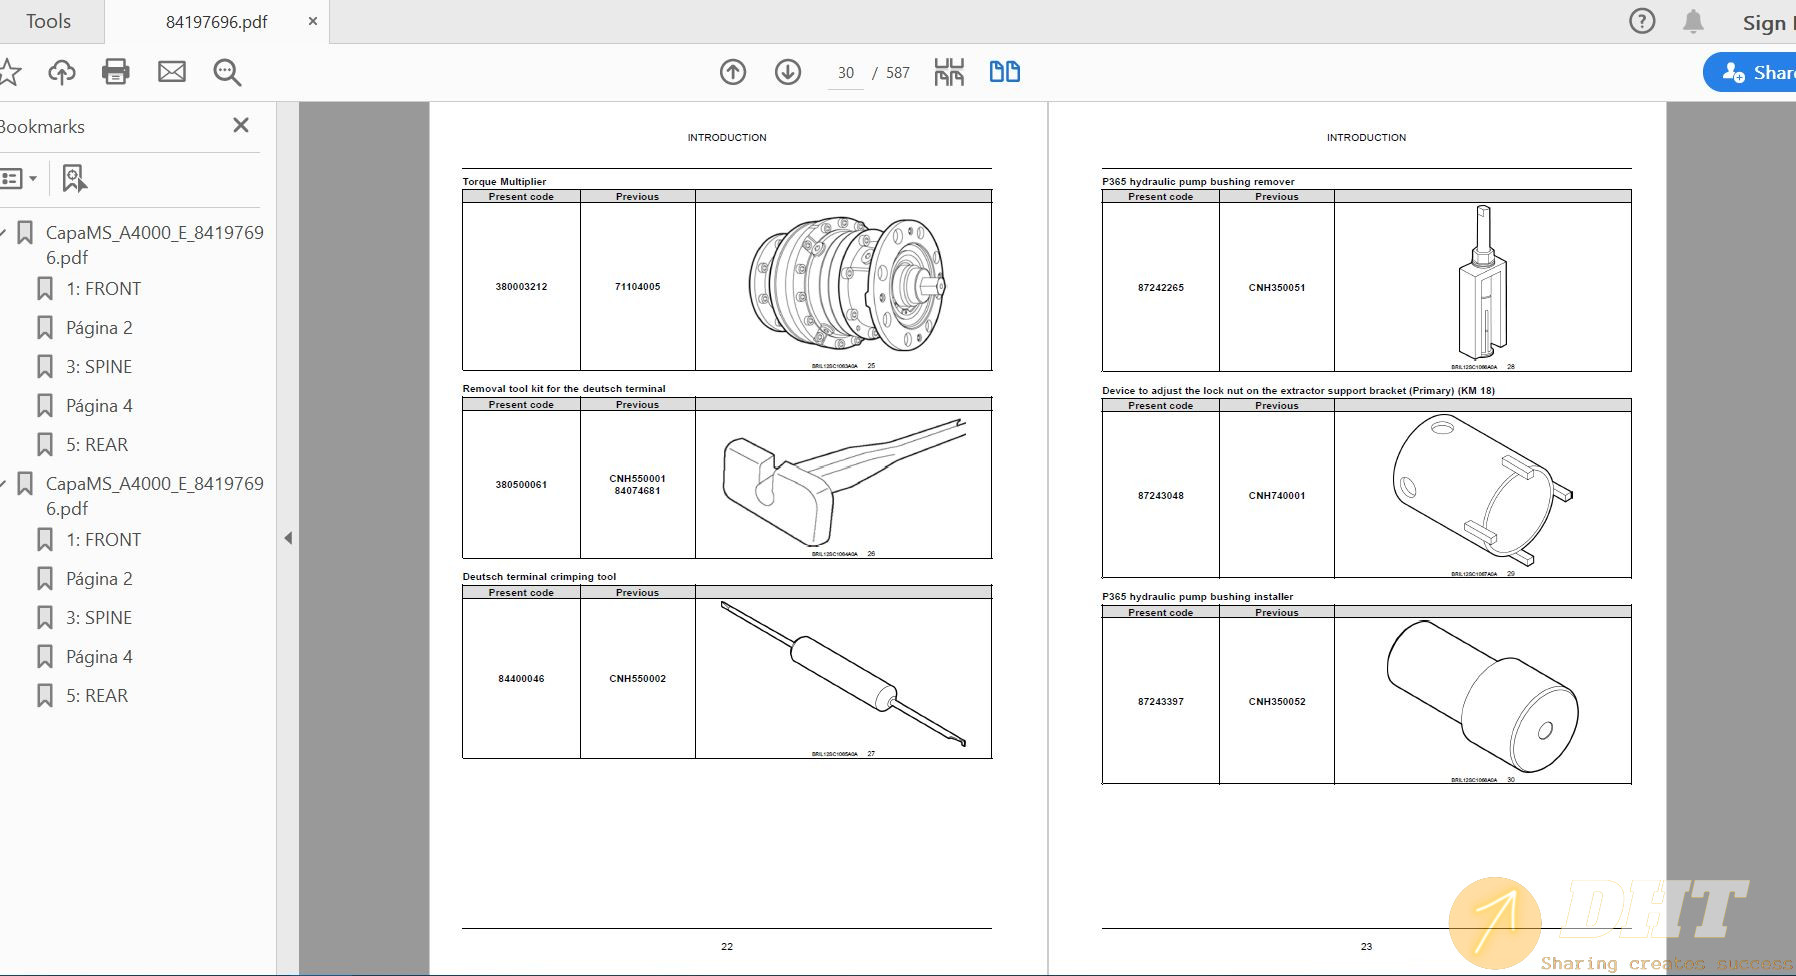Open the notifications bell
Viewport: 1796px width, 976px height.
click(1693, 22)
